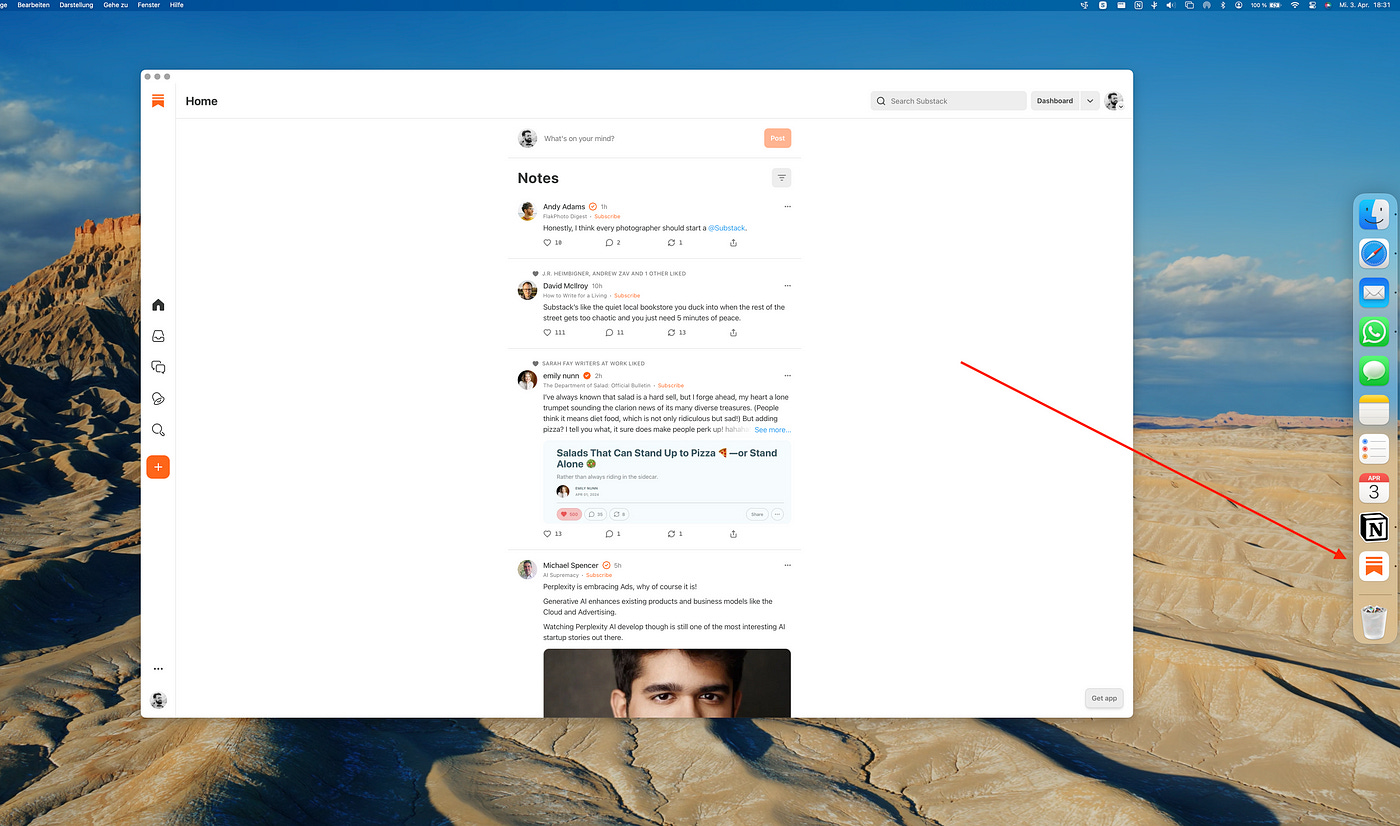This screenshot has width=1400, height=826.
Task: Subscribe to AI Supremacy
Action: 599,575
